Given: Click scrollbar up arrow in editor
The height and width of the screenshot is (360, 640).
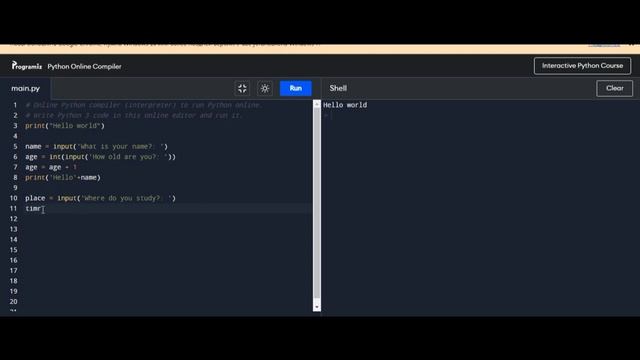Looking at the screenshot, I should (317, 104).
